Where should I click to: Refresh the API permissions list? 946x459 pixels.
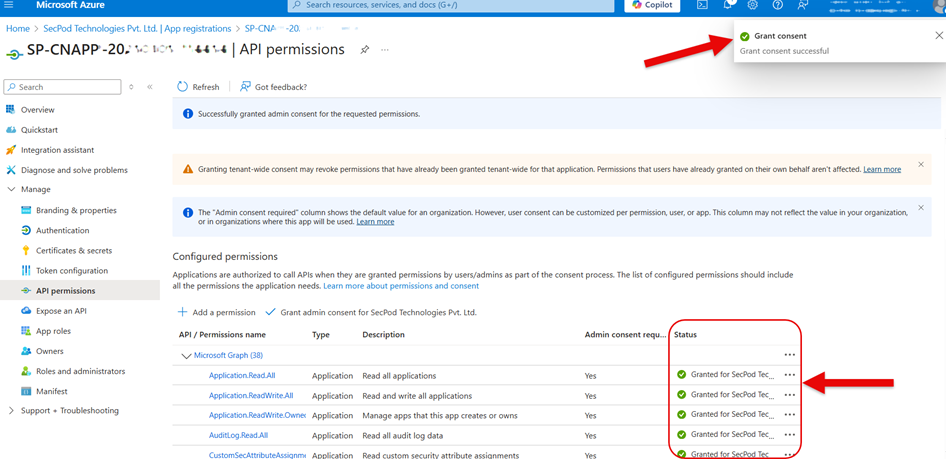click(198, 87)
